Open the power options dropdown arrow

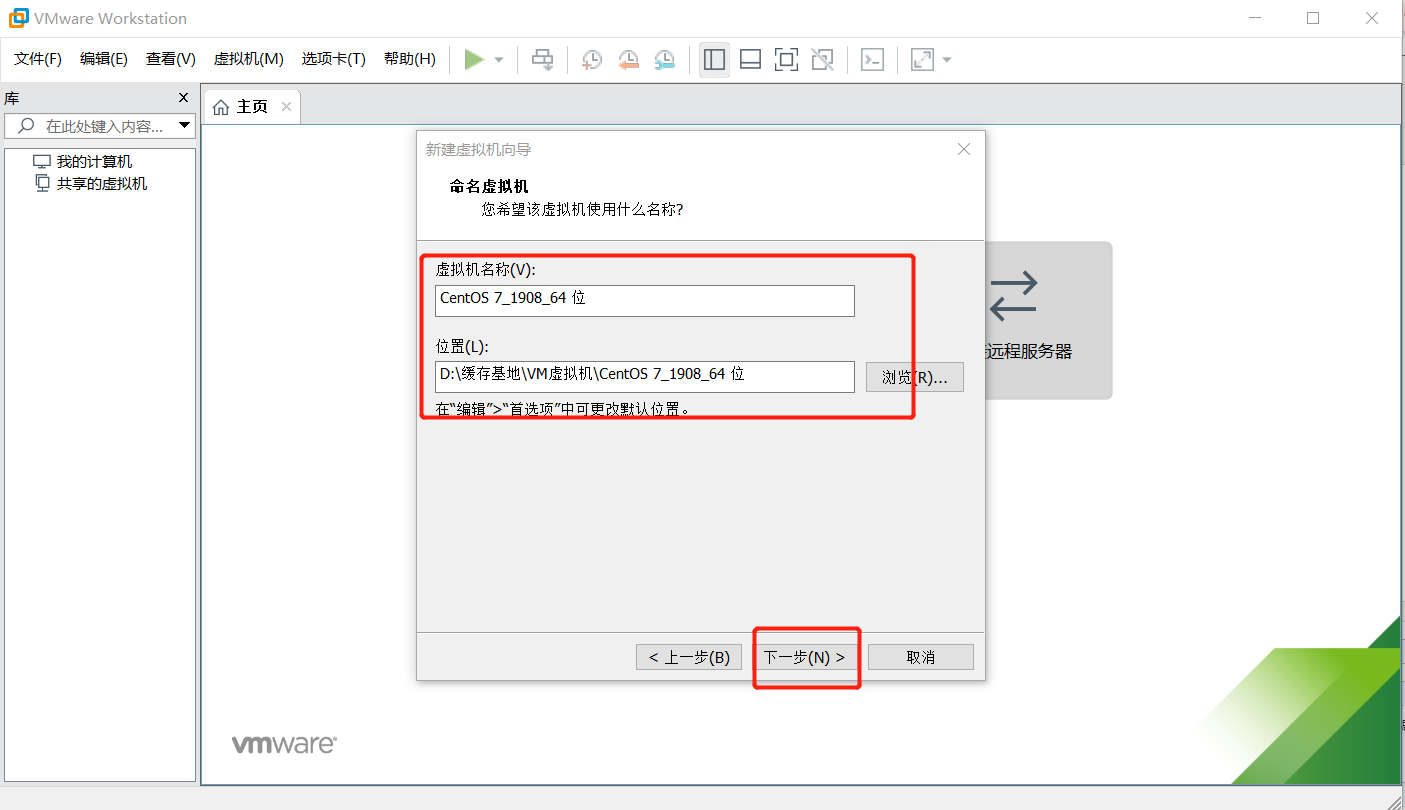(499, 60)
